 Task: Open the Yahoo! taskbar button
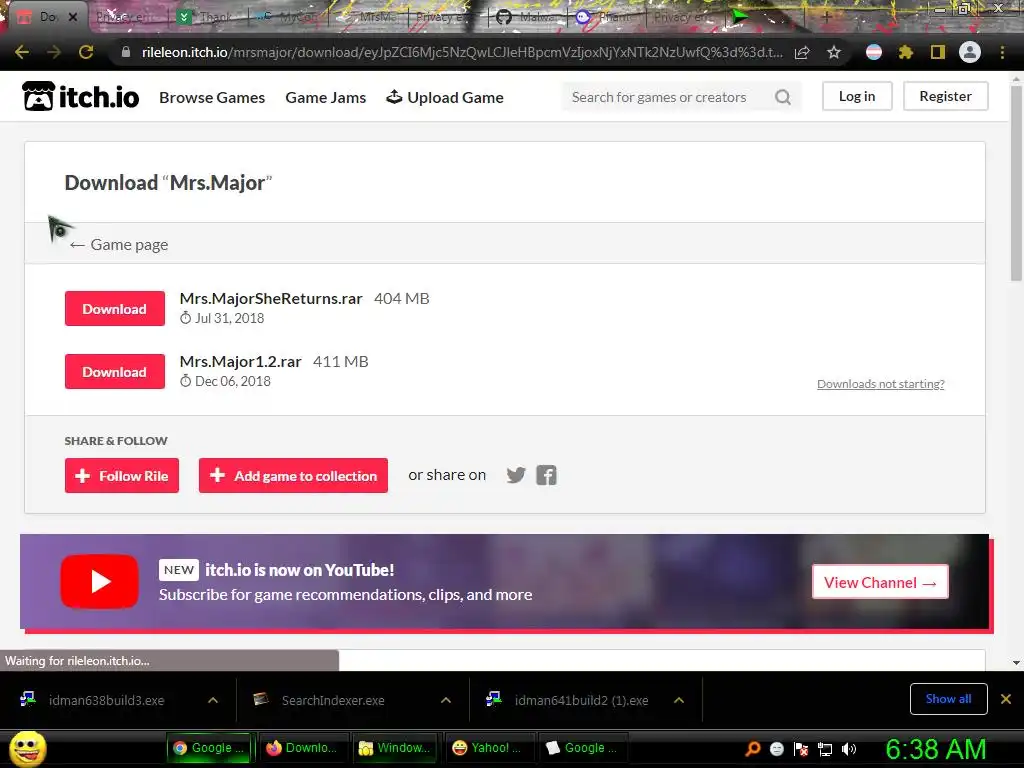tap(488, 748)
